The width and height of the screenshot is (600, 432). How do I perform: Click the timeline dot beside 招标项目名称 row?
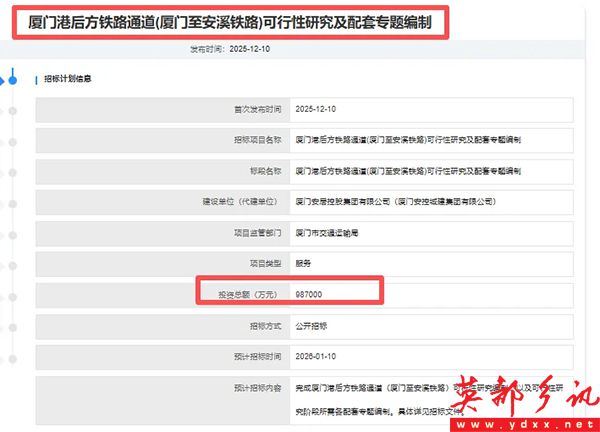[x=12, y=140]
